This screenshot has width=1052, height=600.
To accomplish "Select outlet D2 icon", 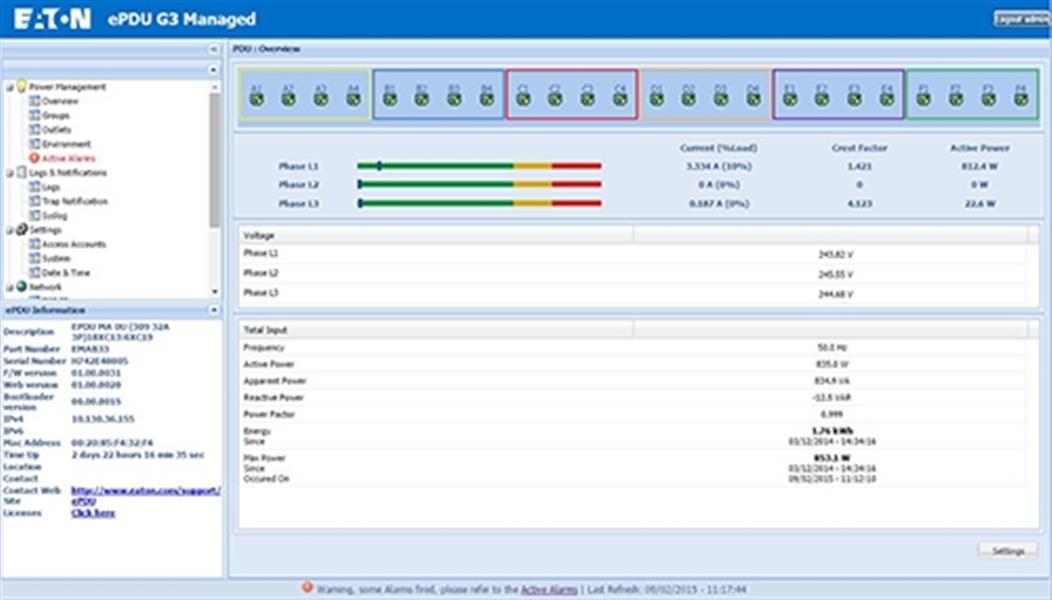I will [x=688, y=99].
